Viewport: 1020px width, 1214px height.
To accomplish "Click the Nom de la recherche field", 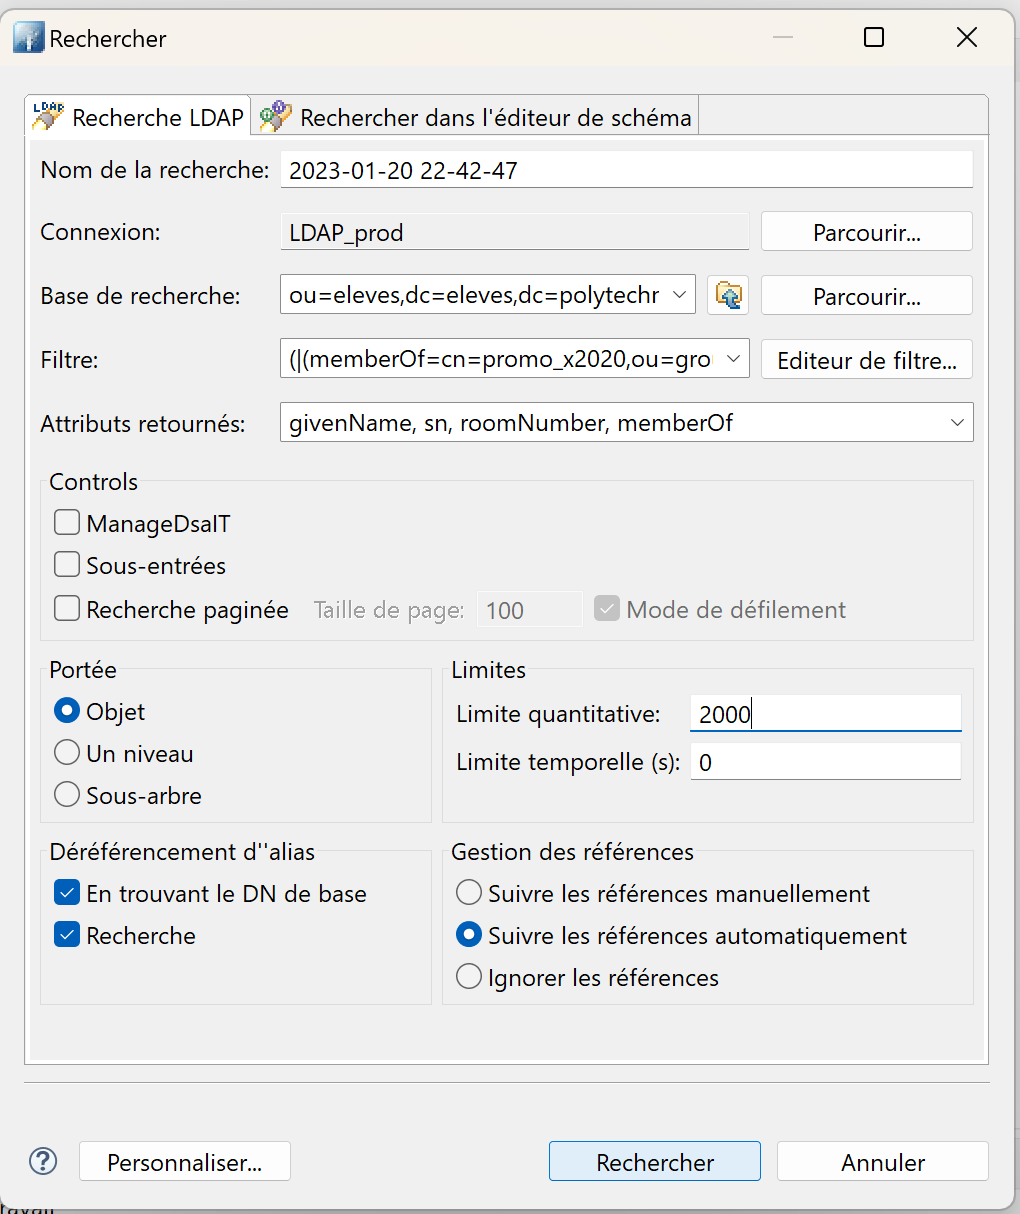I will [x=626, y=170].
